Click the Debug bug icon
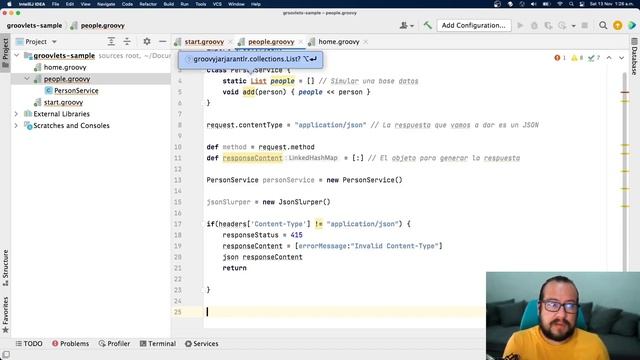The height and width of the screenshot is (360, 640). (534, 25)
